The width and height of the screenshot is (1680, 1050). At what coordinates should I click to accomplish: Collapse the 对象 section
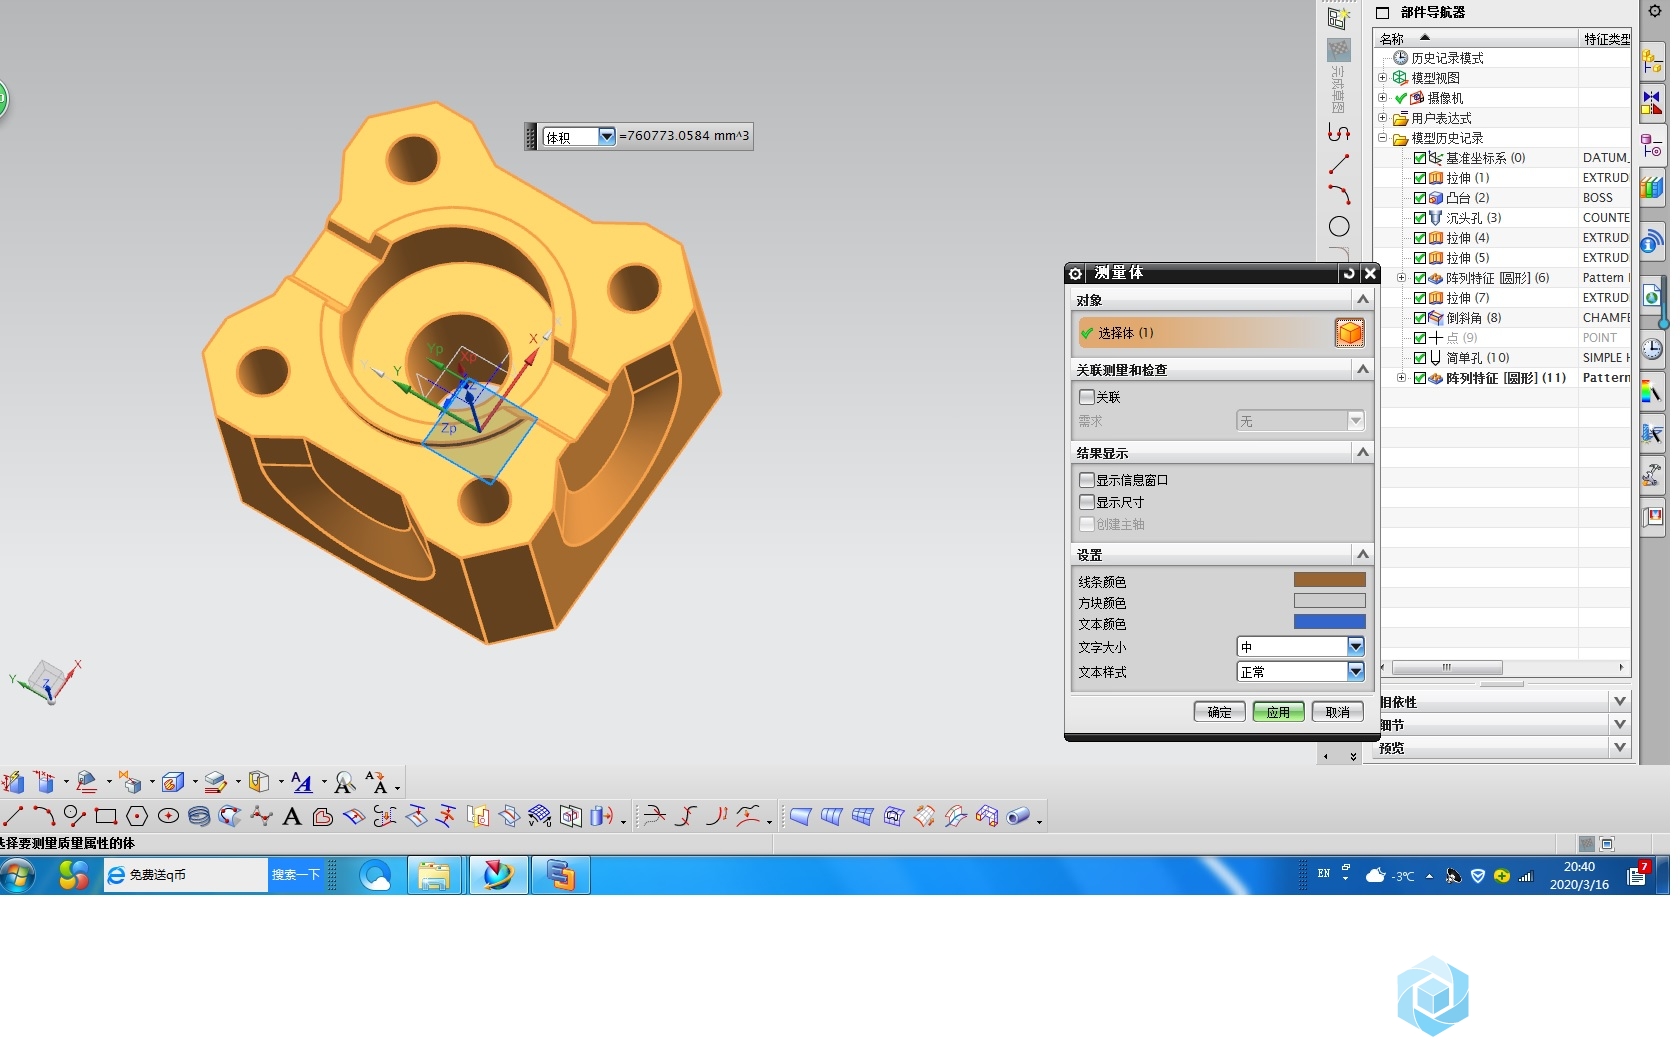coord(1362,299)
